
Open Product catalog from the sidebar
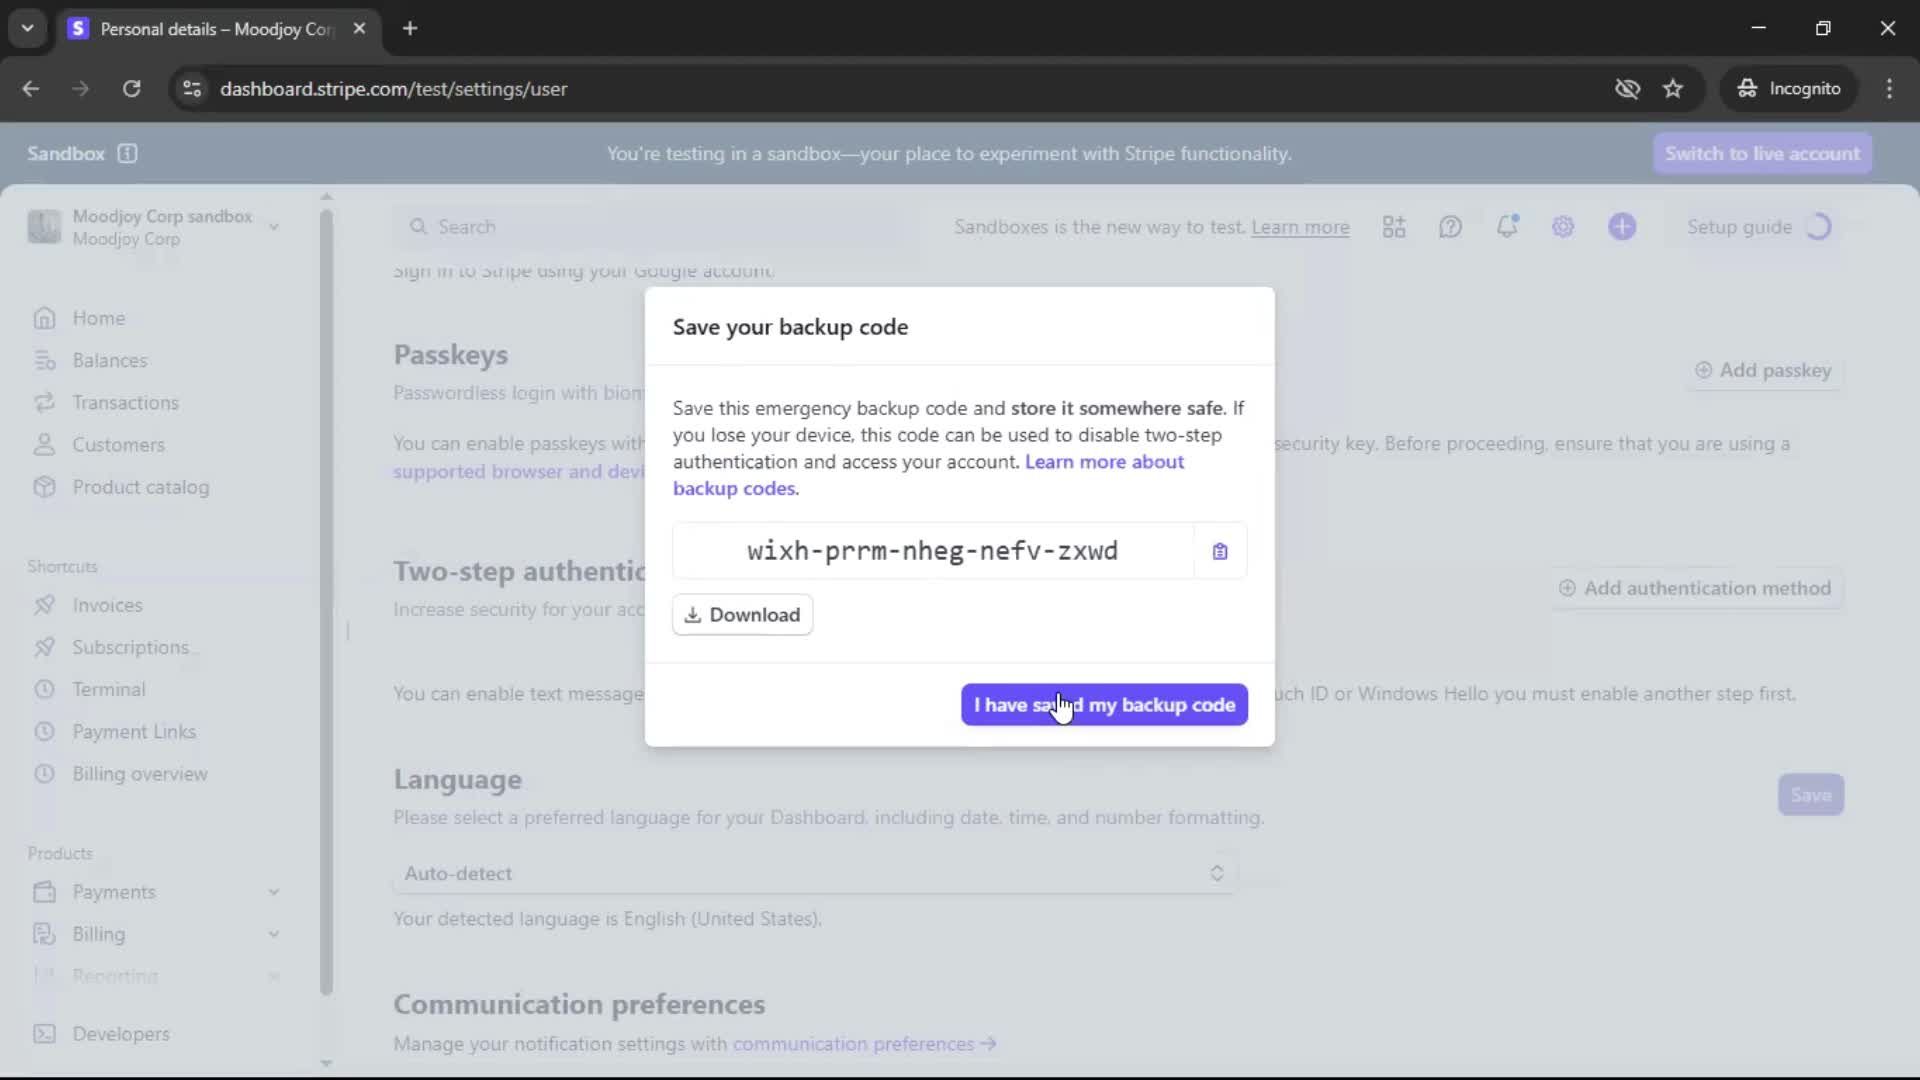click(x=140, y=487)
